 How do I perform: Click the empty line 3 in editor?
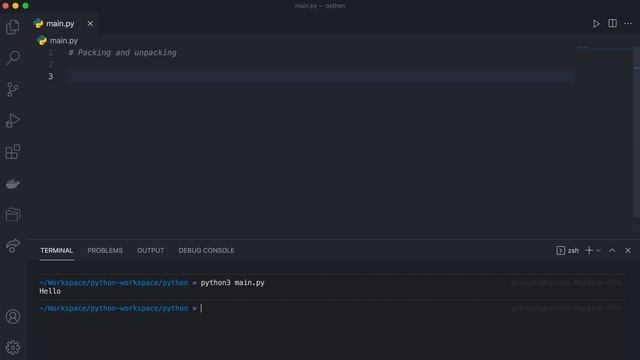(321, 76)
